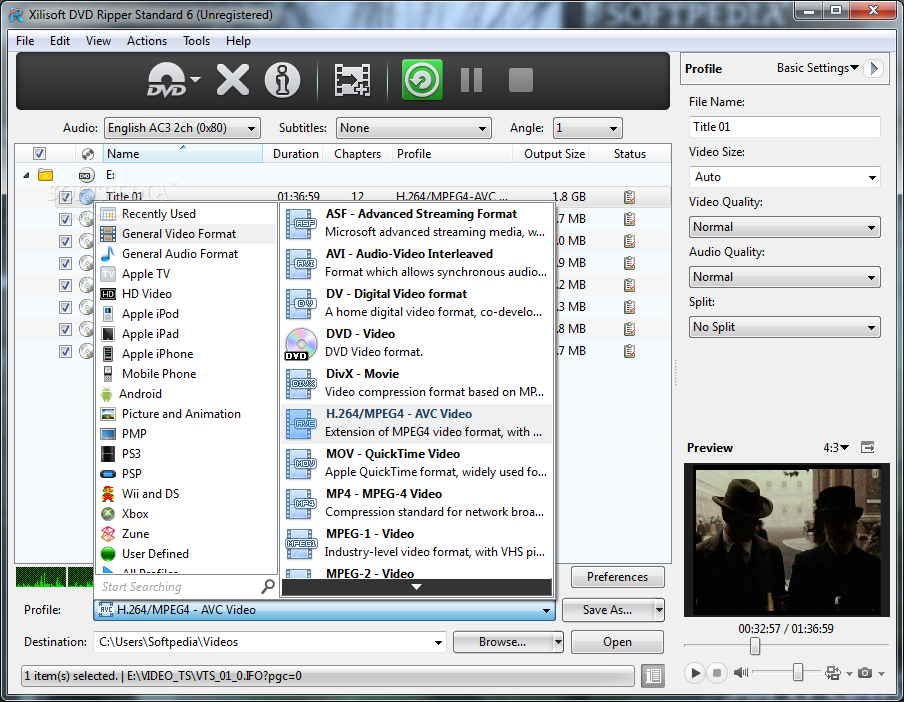Select DivX - Movie profile
Image resolution: width=904 pixels, height=702 pixels.
pos(416,383)
